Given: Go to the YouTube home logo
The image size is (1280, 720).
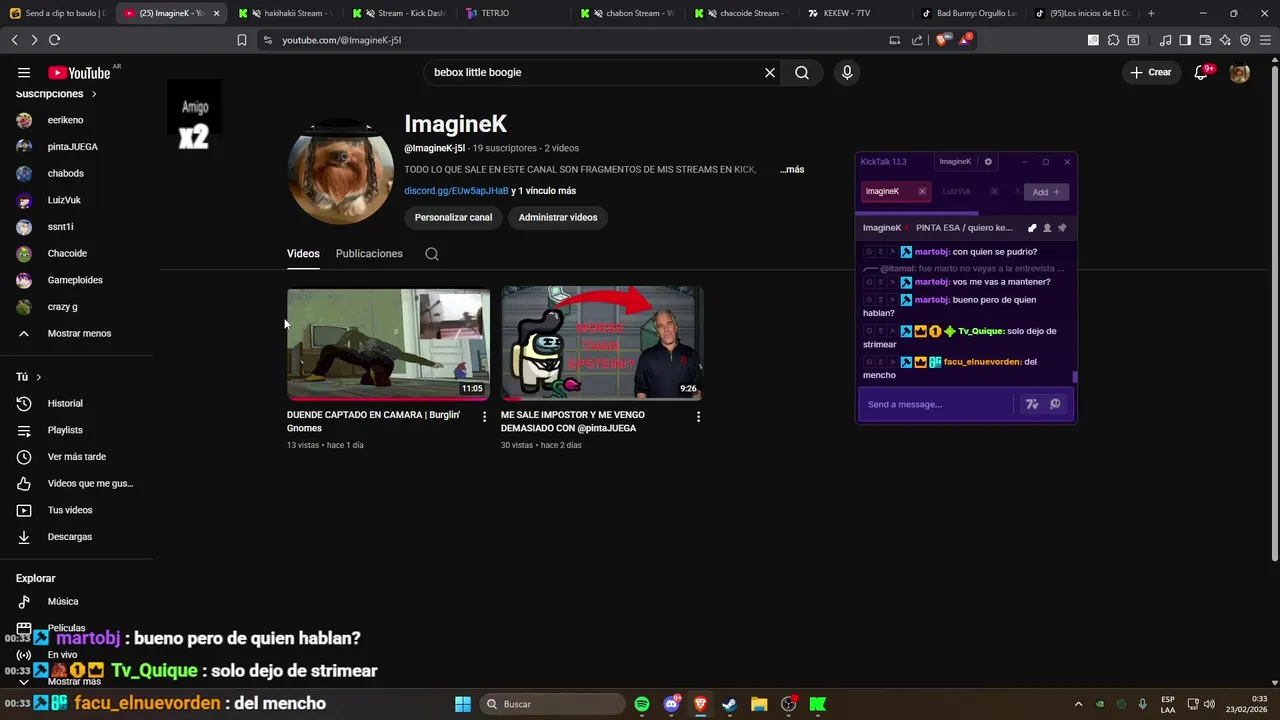Looking at the screenshot, I should [79, 72].
